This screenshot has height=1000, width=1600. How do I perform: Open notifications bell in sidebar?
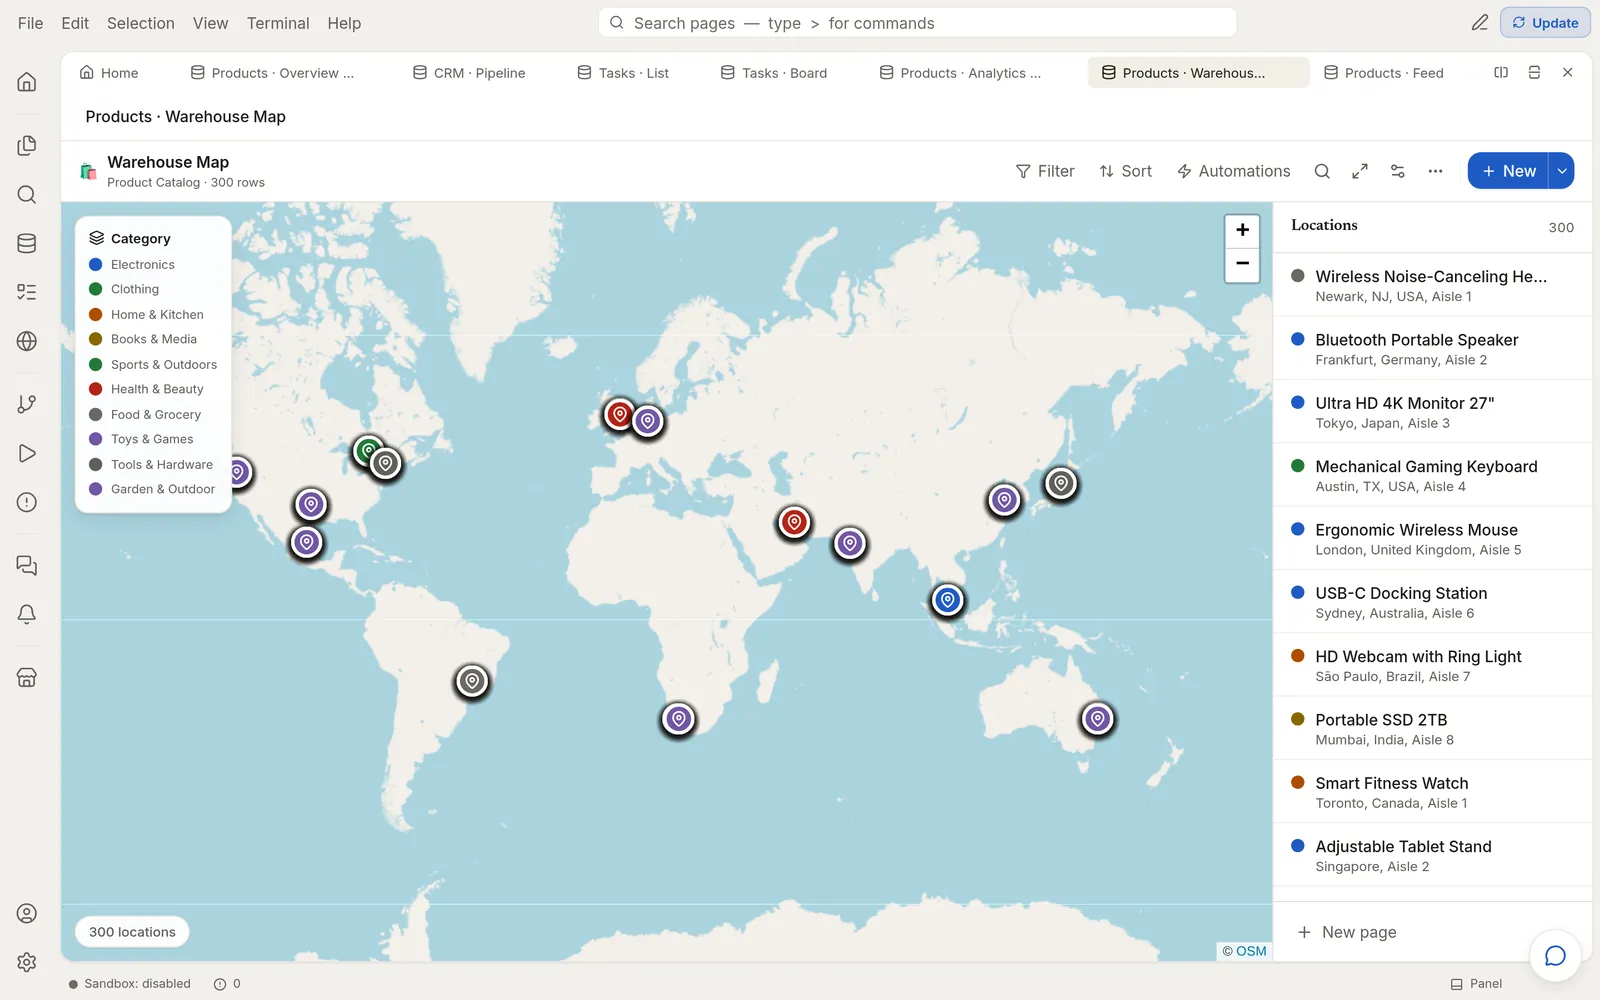pos(27,614)
